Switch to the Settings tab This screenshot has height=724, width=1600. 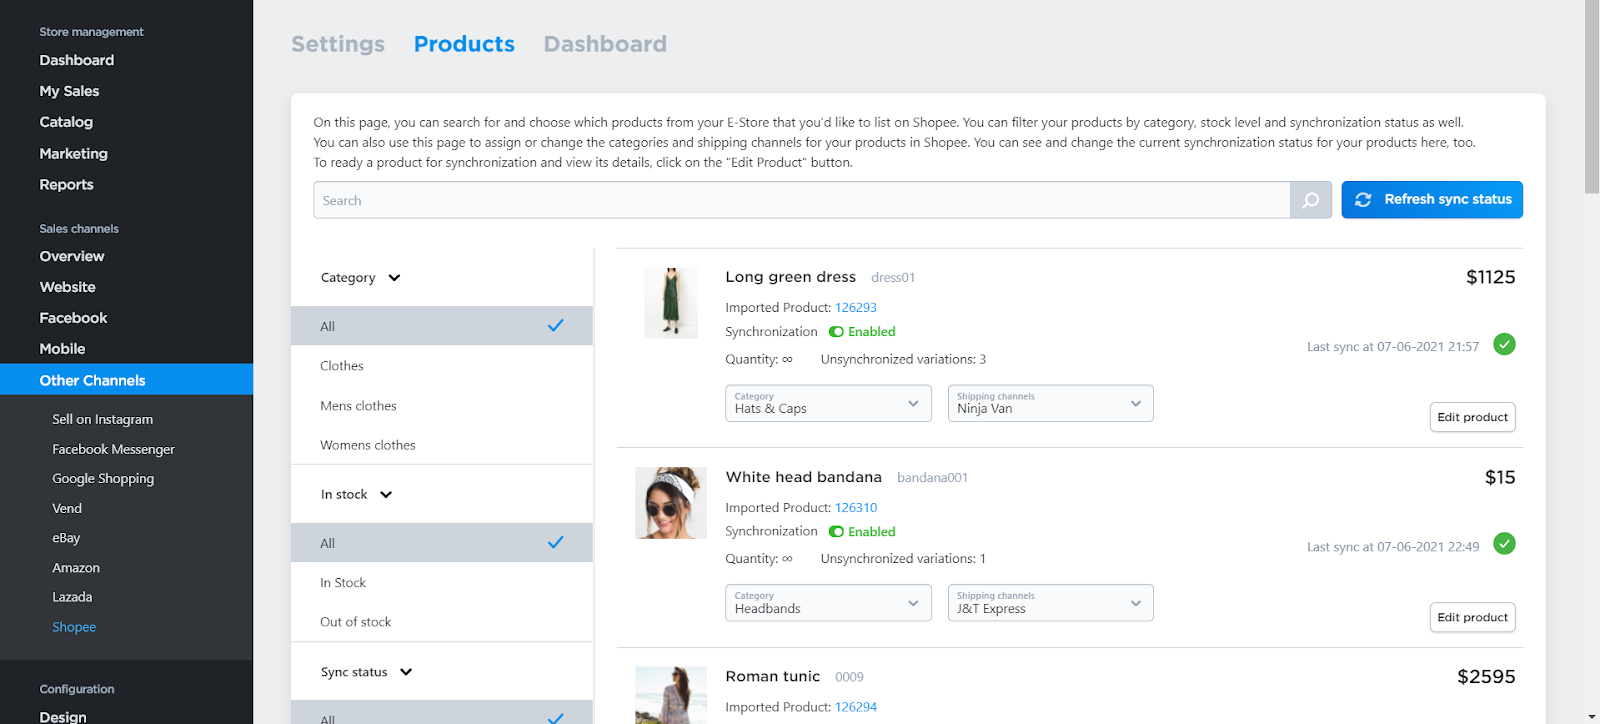(338, 44)
